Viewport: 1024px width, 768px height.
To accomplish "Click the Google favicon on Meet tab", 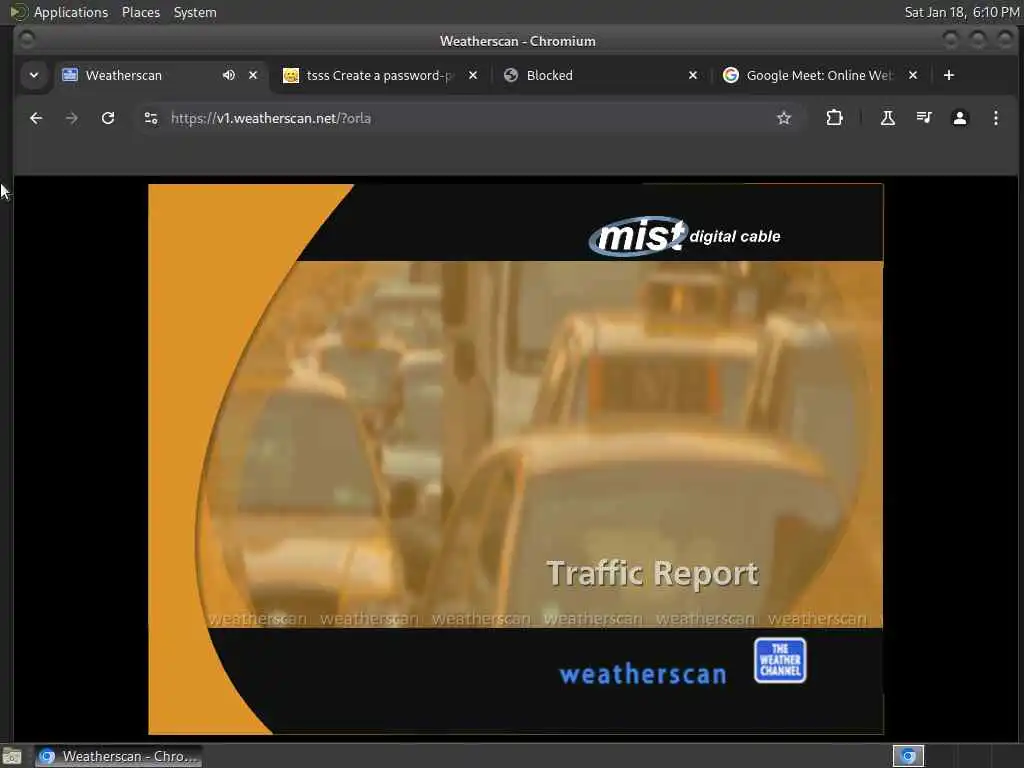I will tap(731, 75).
